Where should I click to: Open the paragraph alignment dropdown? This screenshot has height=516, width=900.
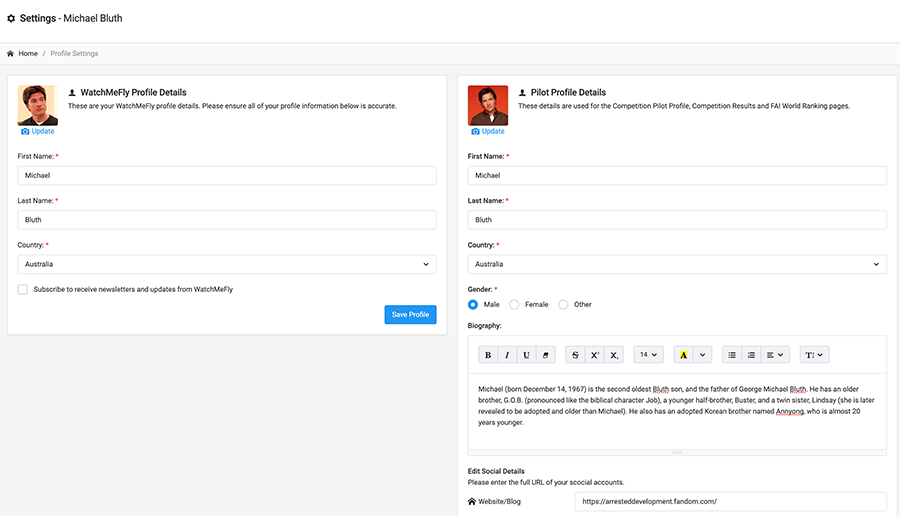tap(775, 355)
